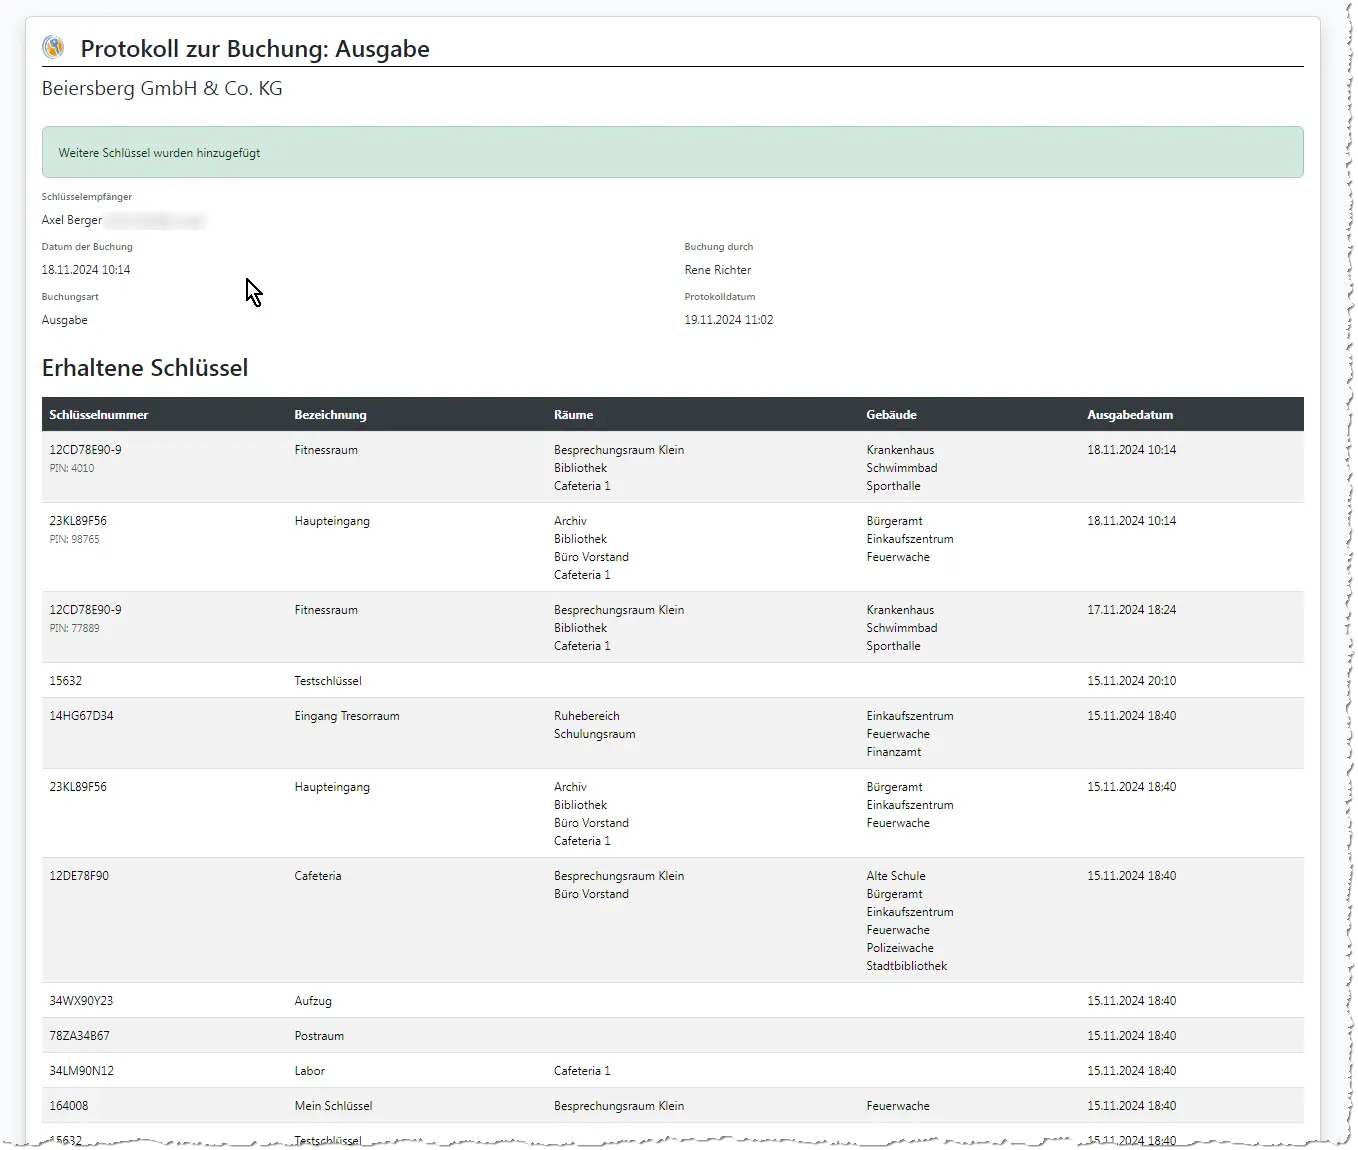Image resolution: width=1358 pixels, height=1150 pixels.
Task: Click the 'Erhaltene Schlüssel' section heading
Action: (x=145, y=368)
